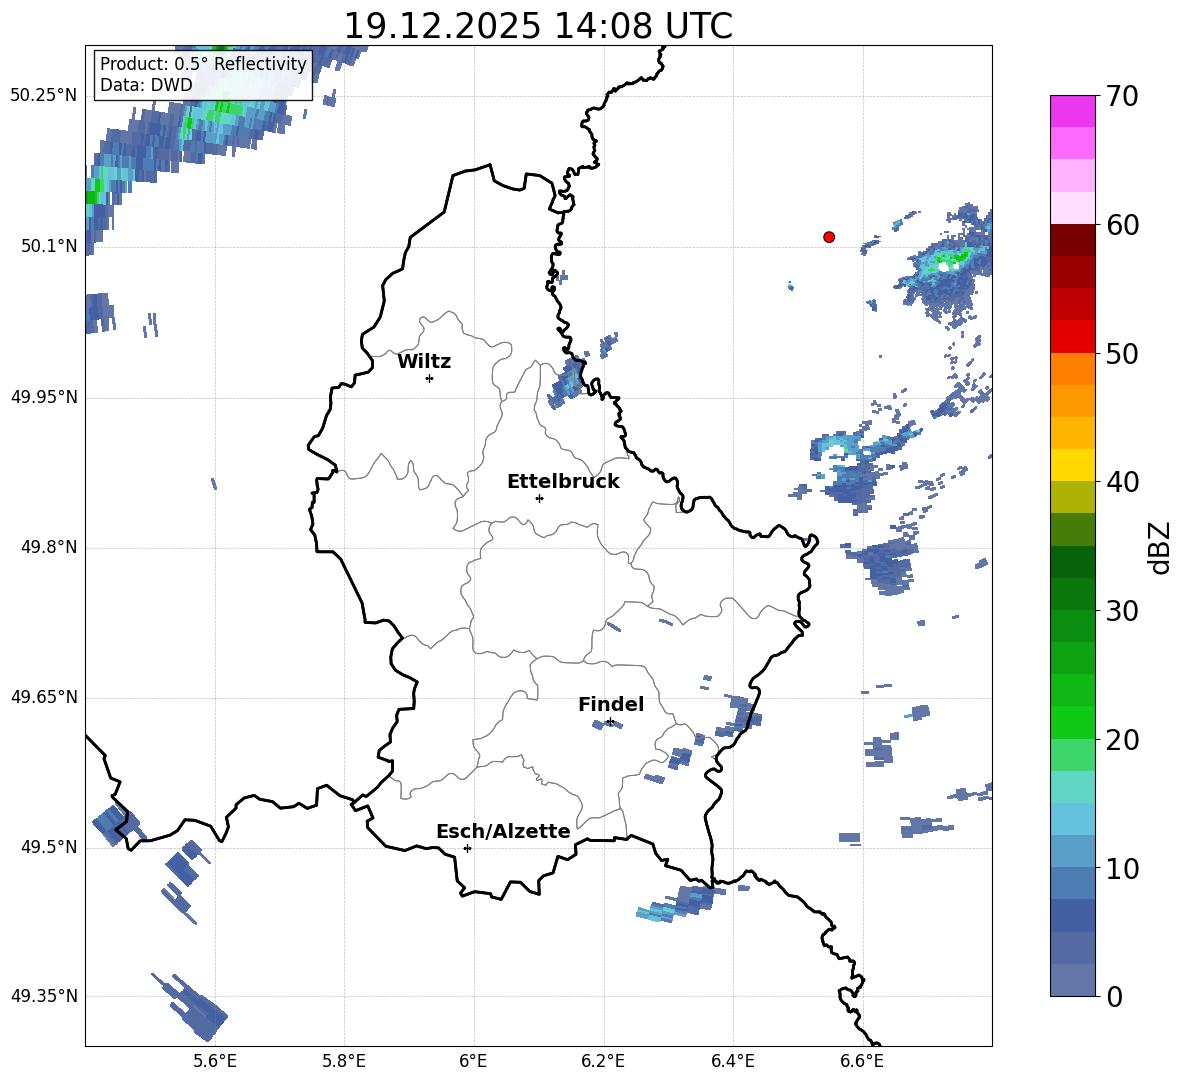This screenshot has height=1081, width=1184.
Task: Click the colorbar tick label 40
Action: [1122, 482]
